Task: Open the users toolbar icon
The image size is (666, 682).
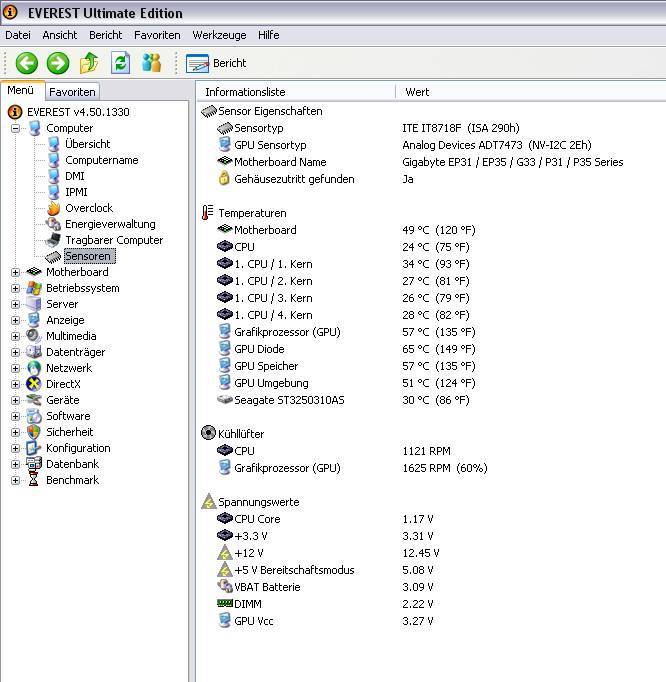Action: point(151,64)
